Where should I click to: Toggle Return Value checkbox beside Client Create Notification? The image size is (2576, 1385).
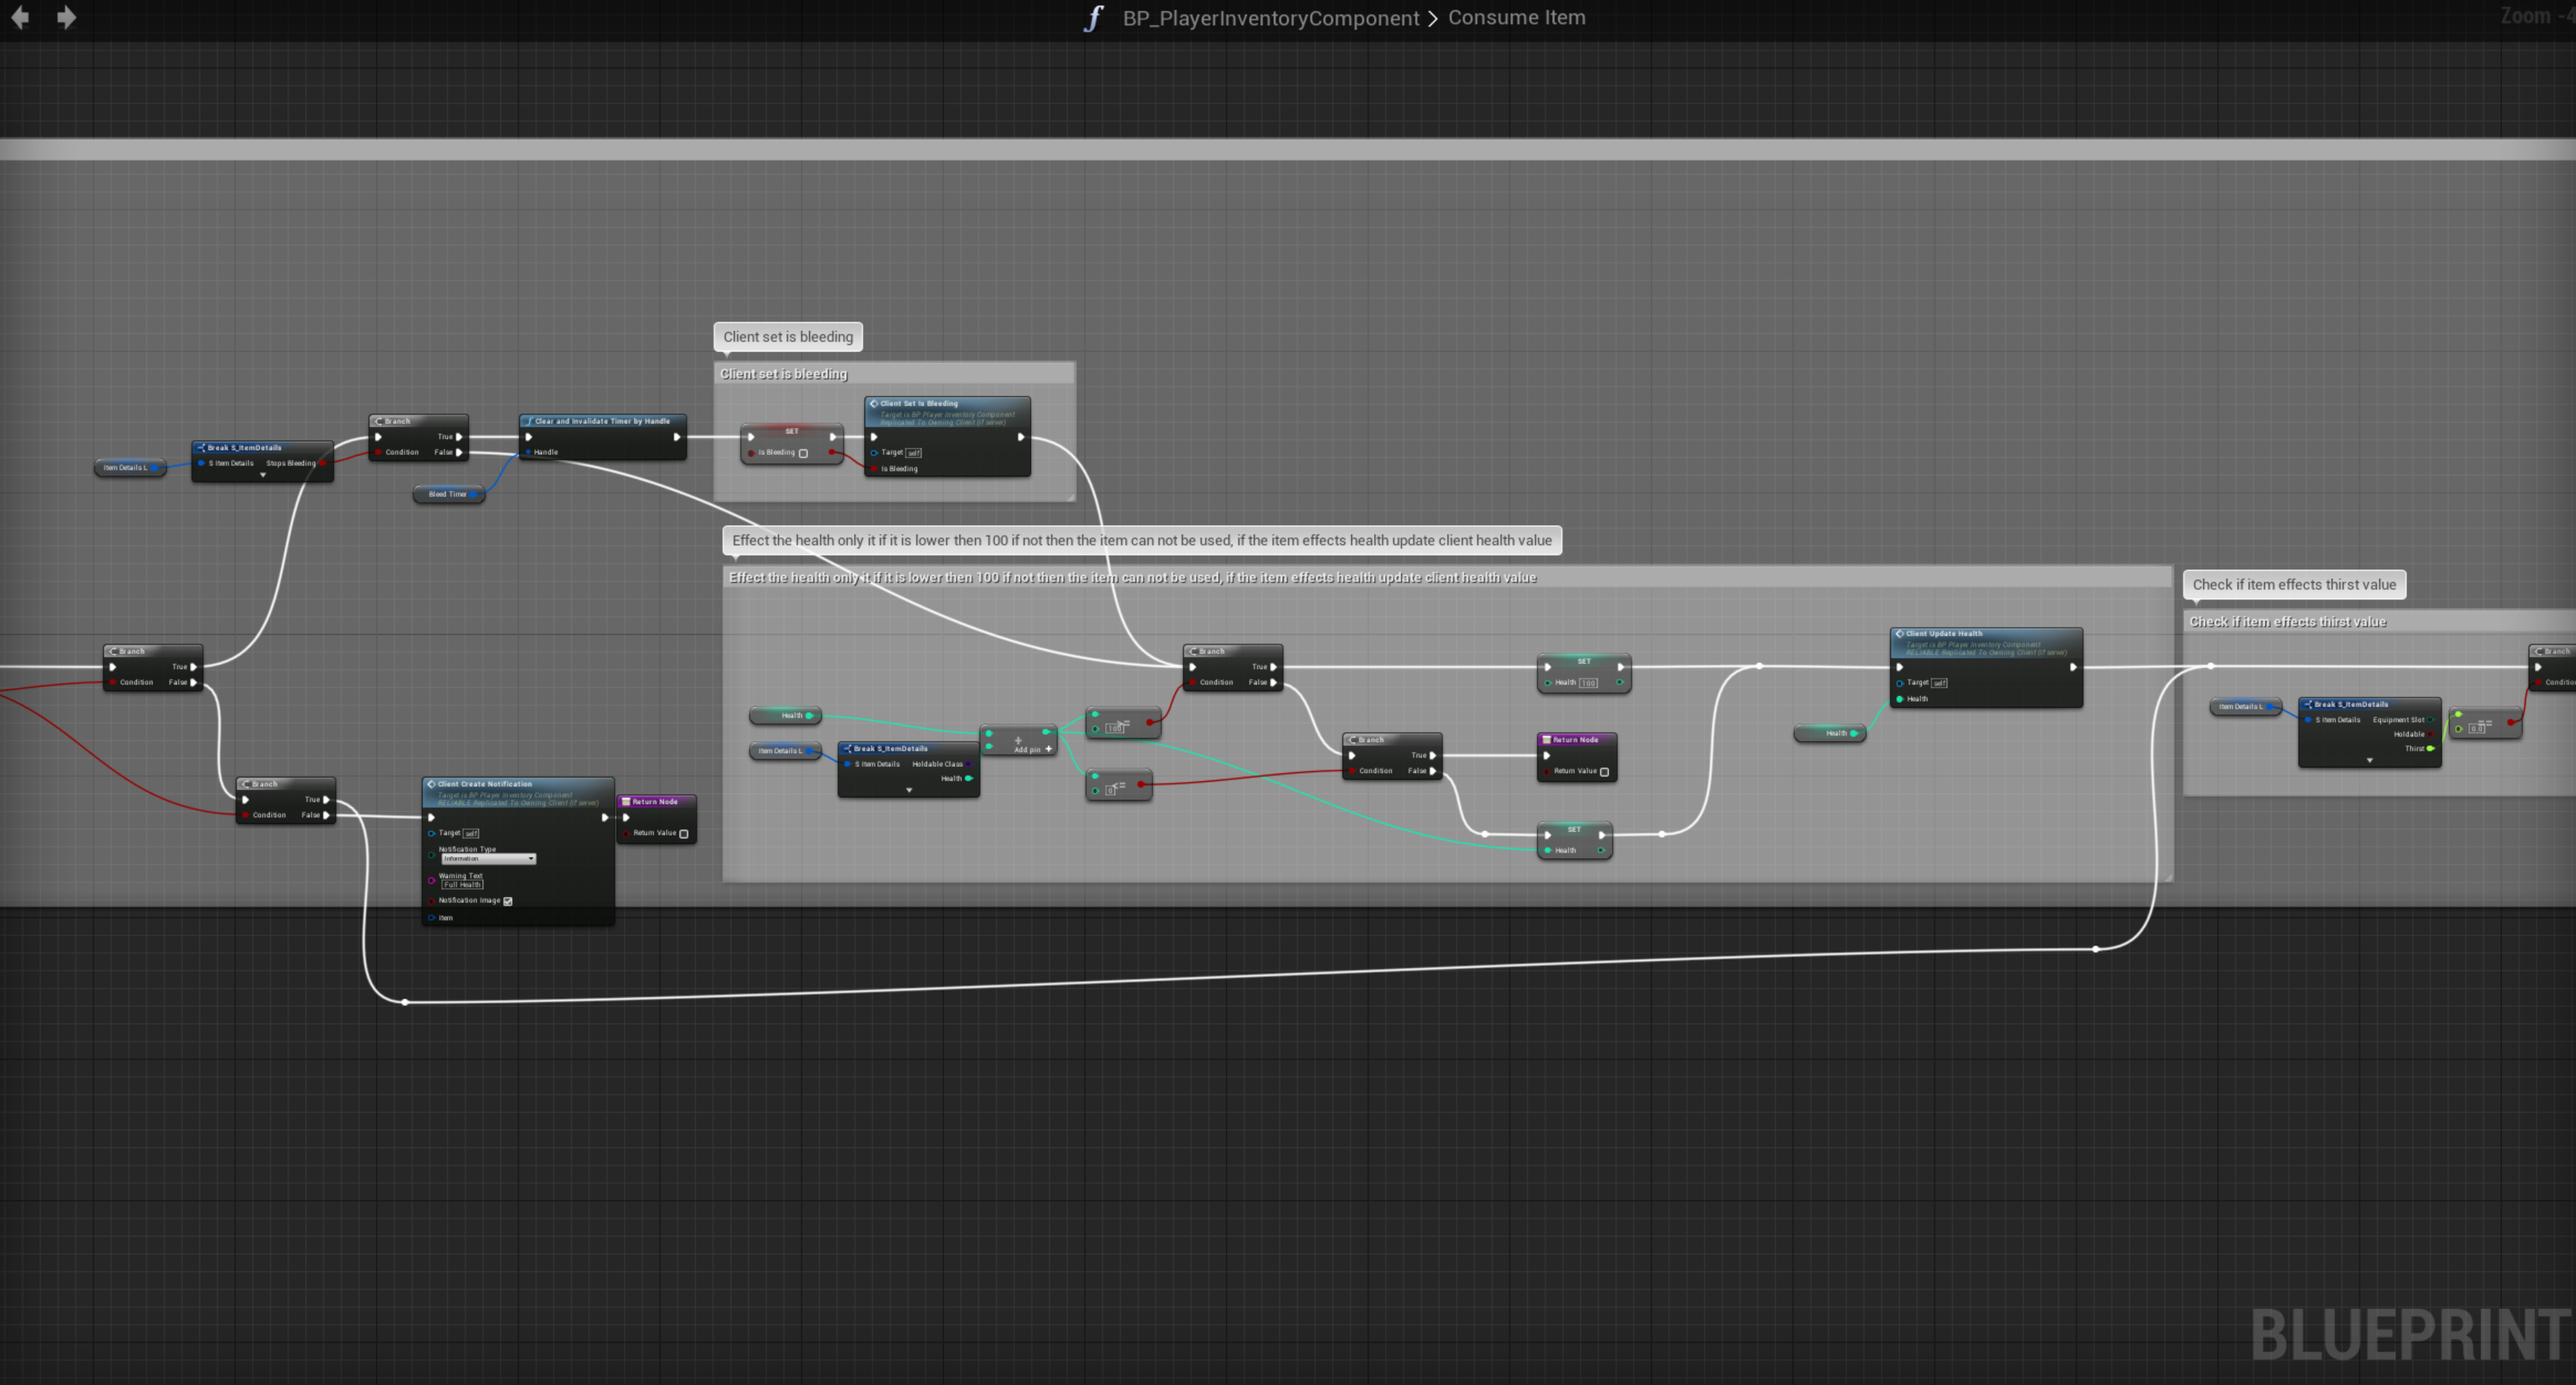tap(684, 833)
